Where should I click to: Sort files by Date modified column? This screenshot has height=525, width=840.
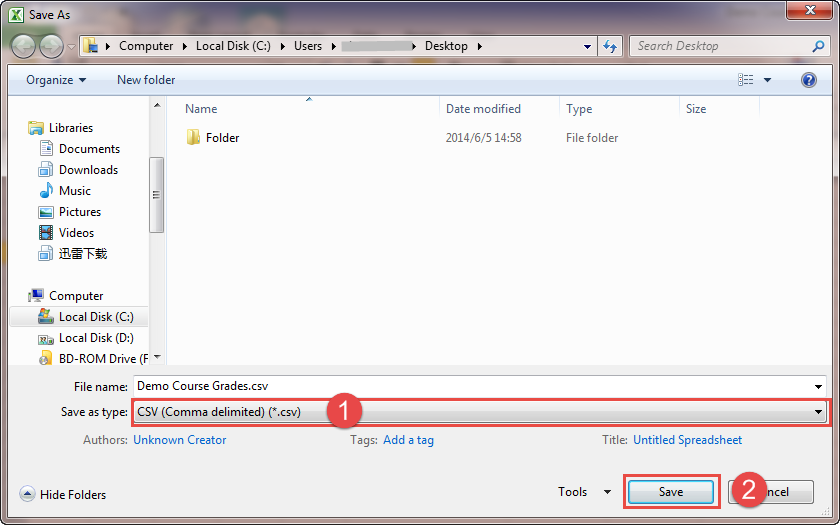point(483,109)
